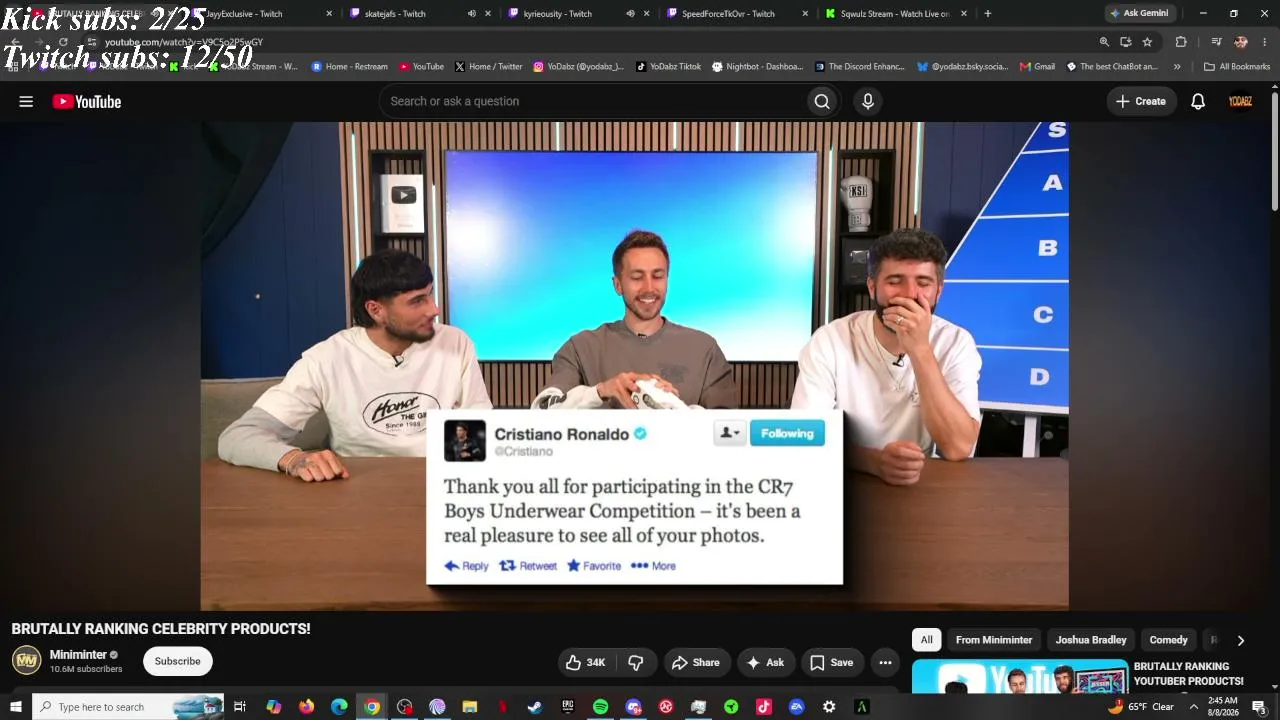
Task: Share the Miniminter video
Action: [696, 662]
